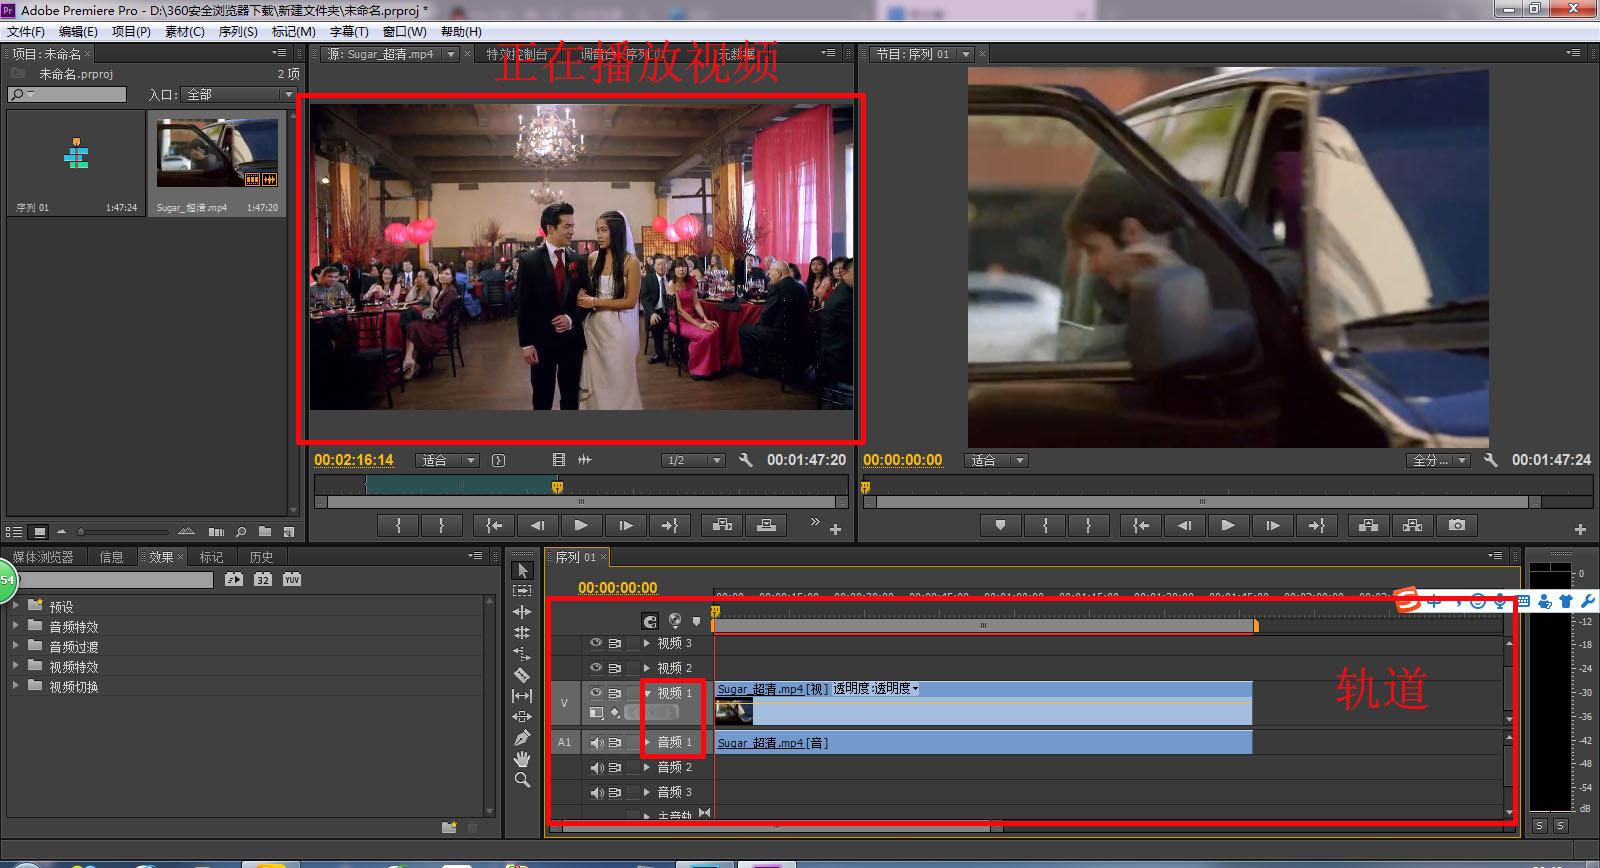Select the Rolling Edit tool
Viewport: 1600px width, 868px height.
coord(522,633)
